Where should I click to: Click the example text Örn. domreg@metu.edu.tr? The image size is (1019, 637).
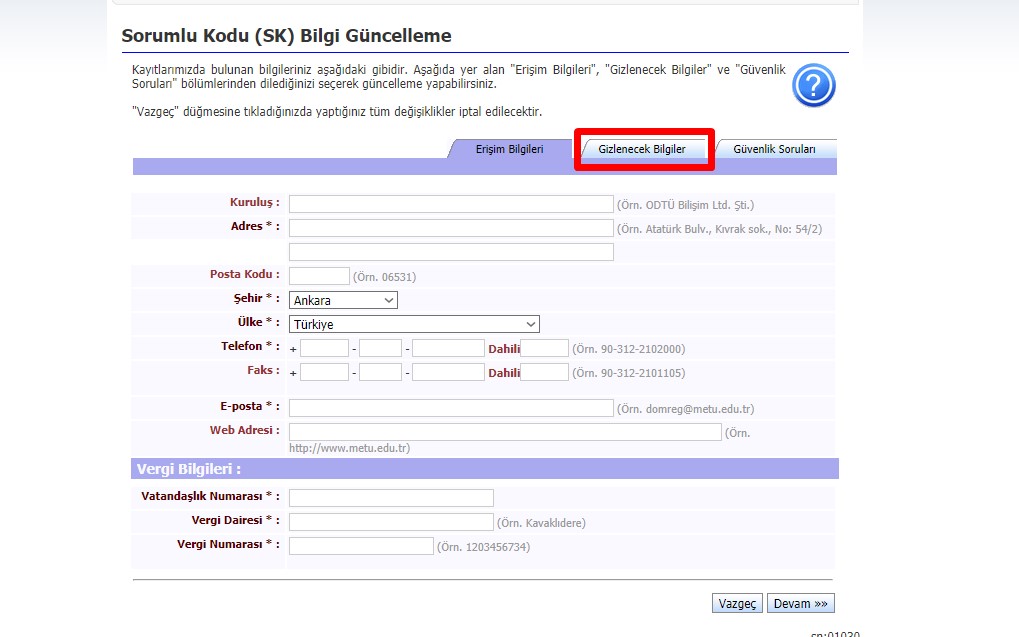[685, 409]
